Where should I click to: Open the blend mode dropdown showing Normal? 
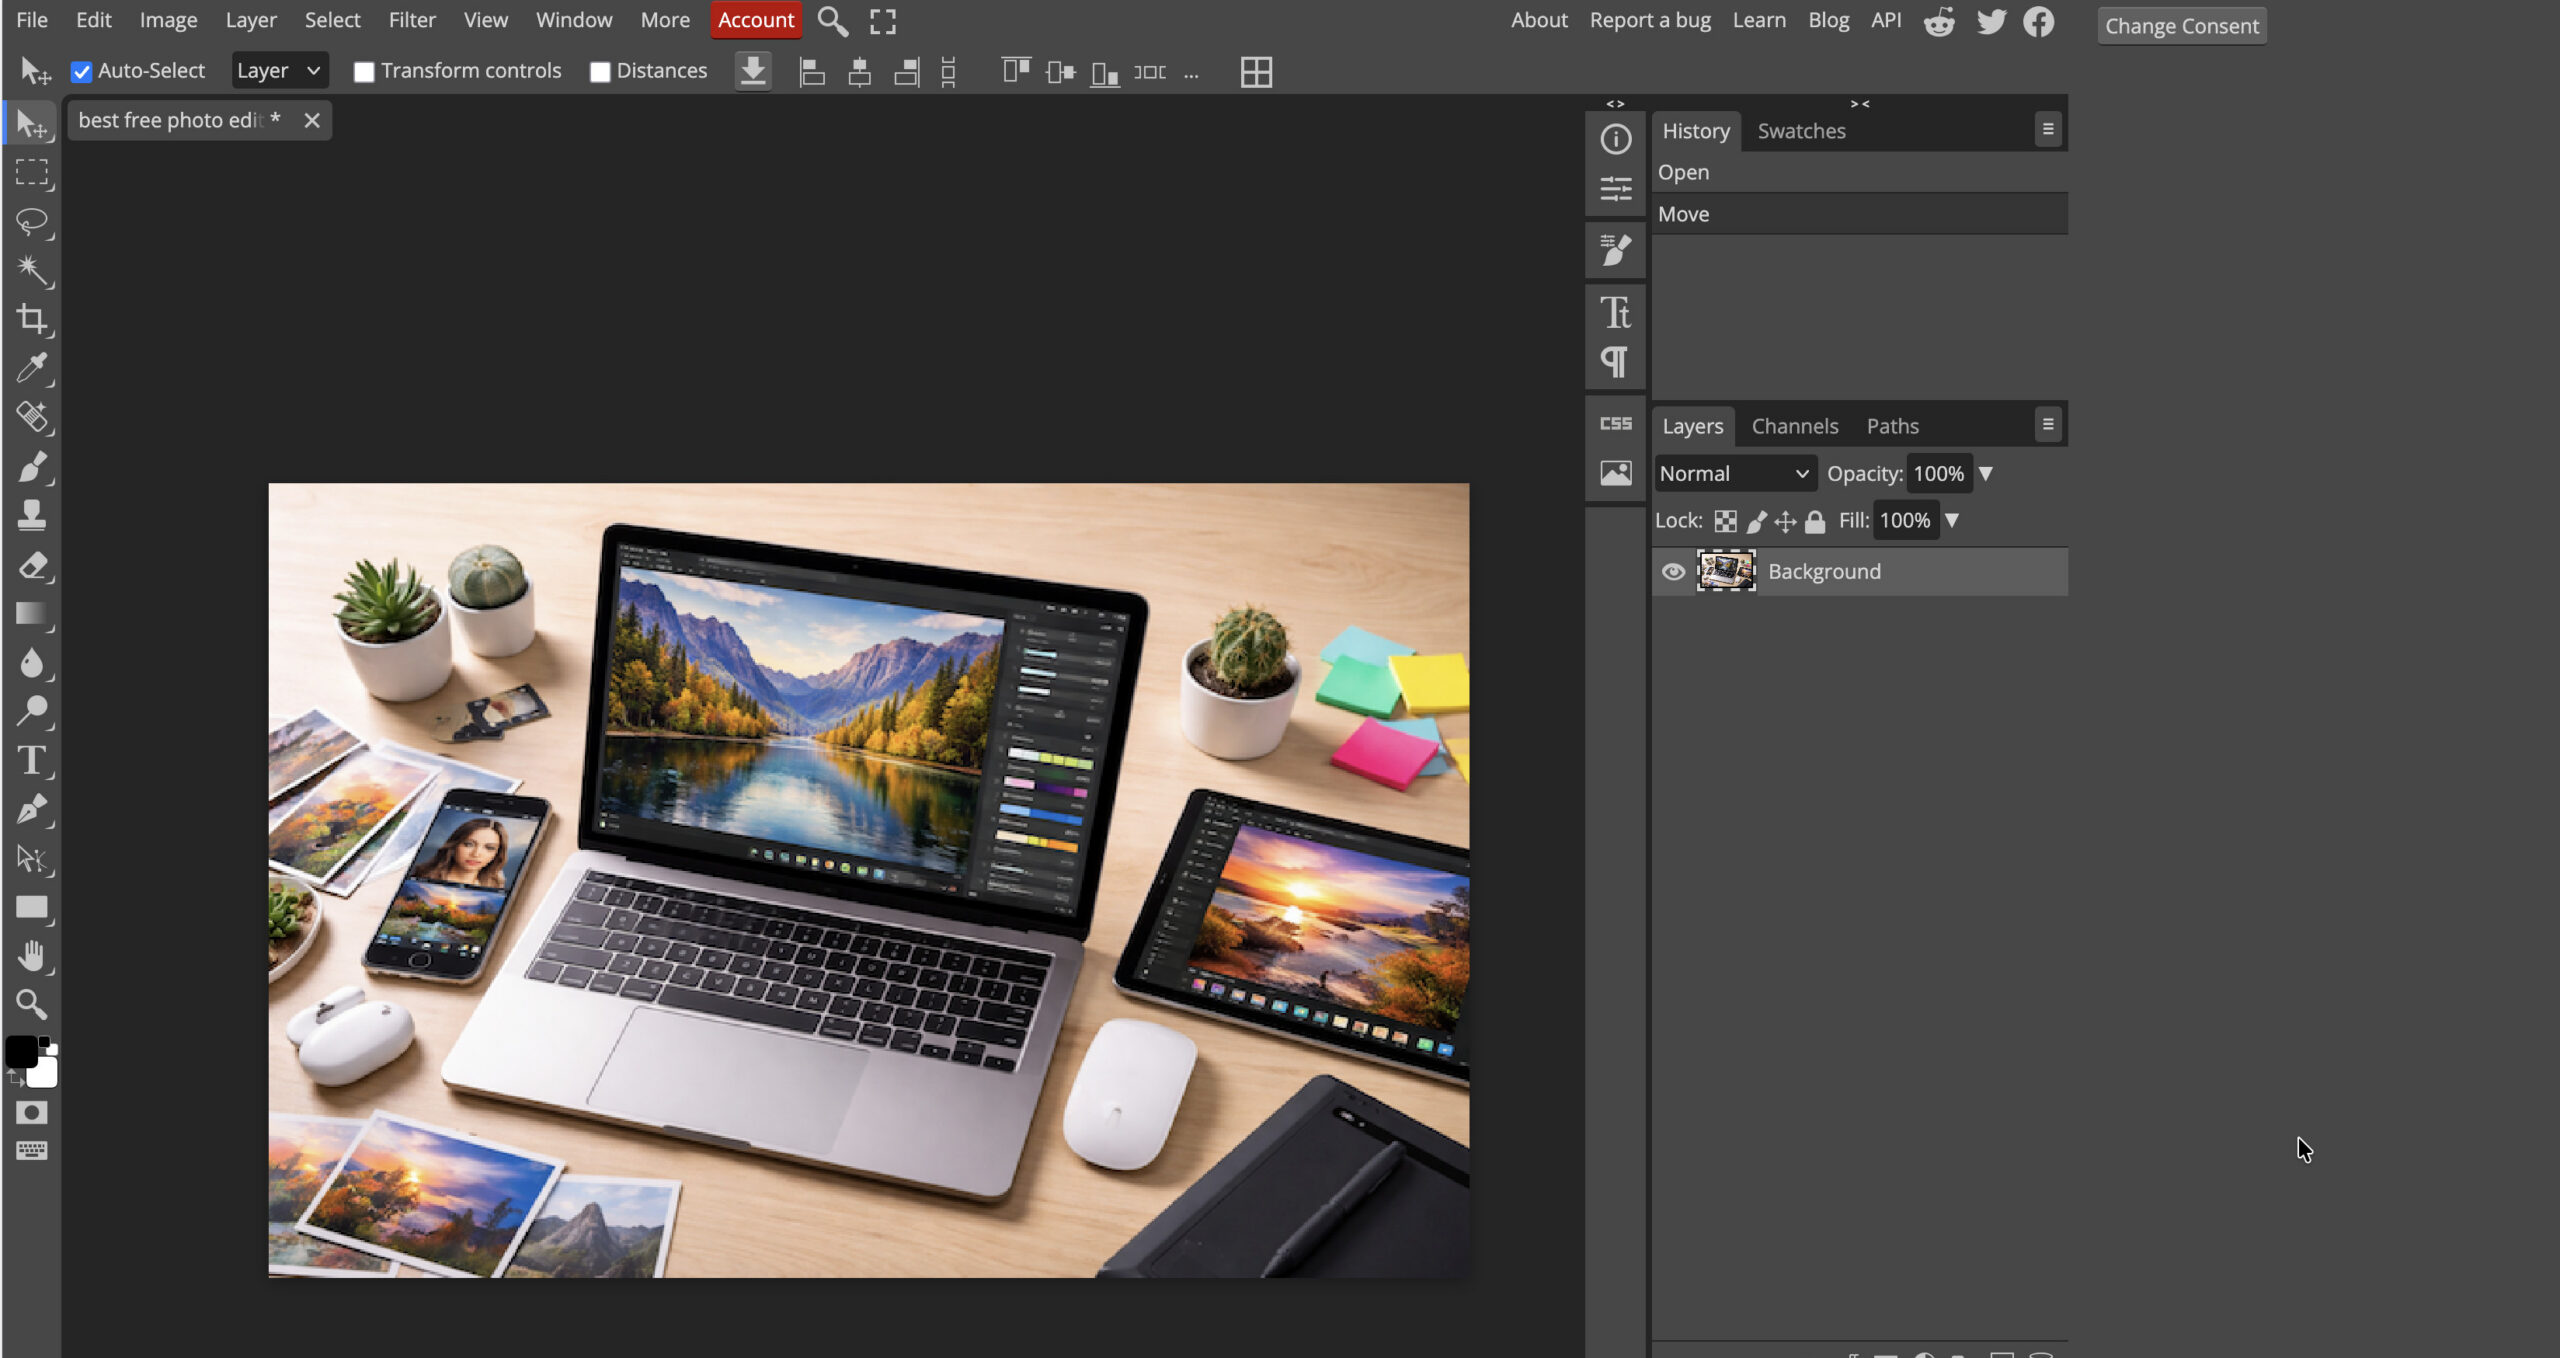click(1734, 473)
